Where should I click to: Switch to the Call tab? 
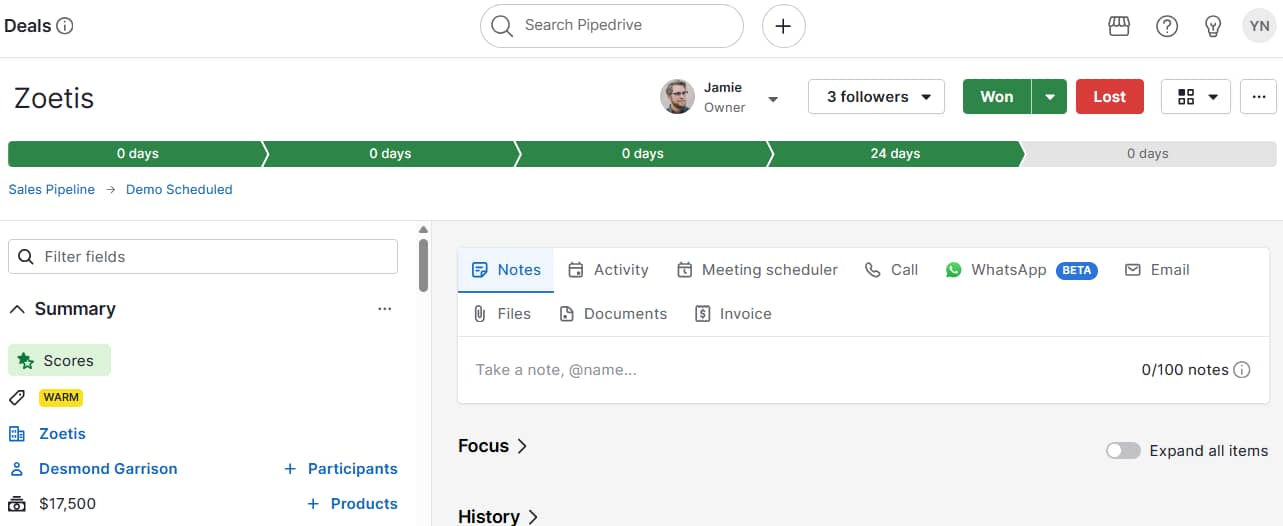[891, 270]
